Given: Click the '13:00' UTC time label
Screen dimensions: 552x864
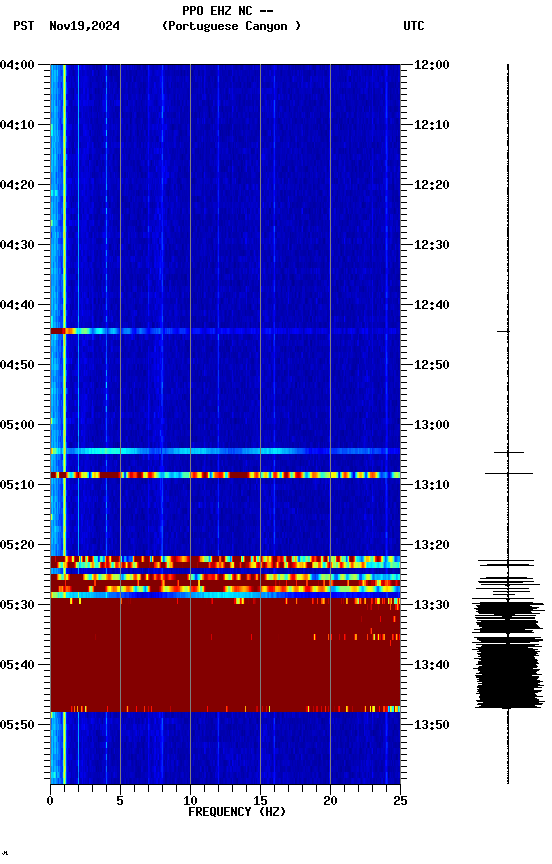Looking at the screenshot, I should [x=432, y=425].
